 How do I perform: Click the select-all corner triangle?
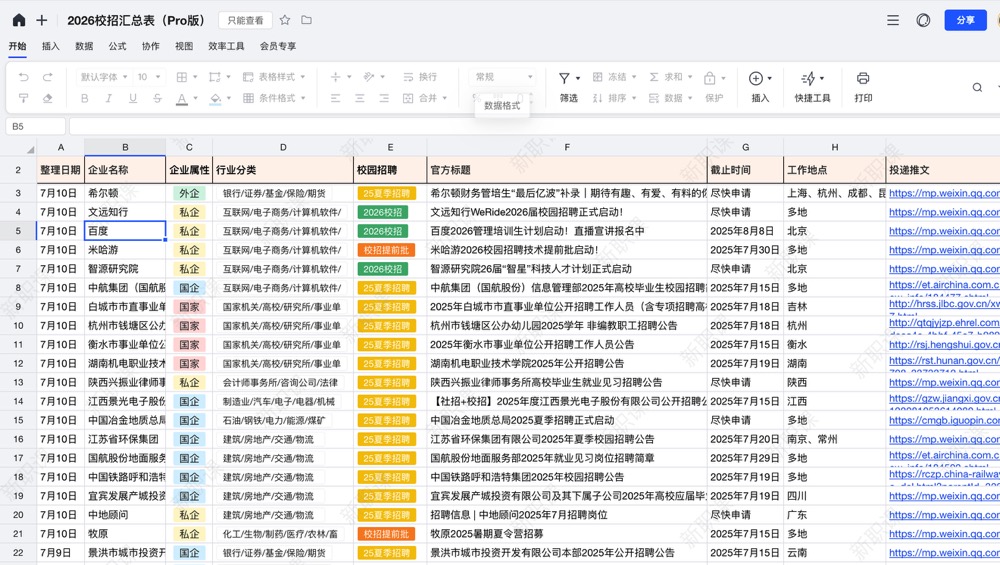30,149
